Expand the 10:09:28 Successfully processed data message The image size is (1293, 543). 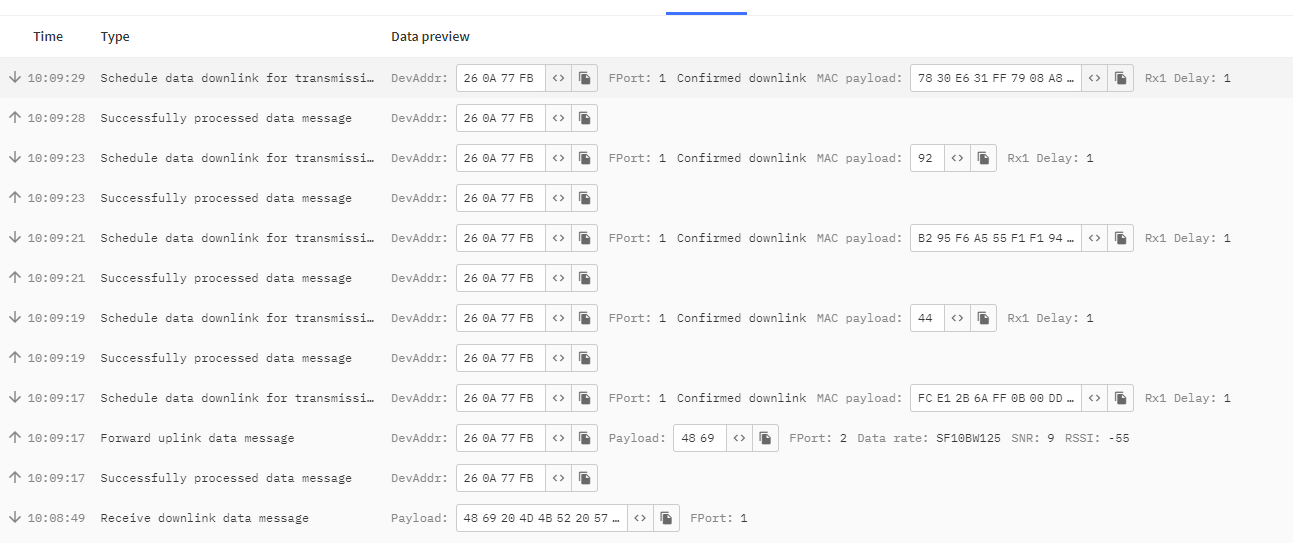pyautogui.click(x=646, y=118)
